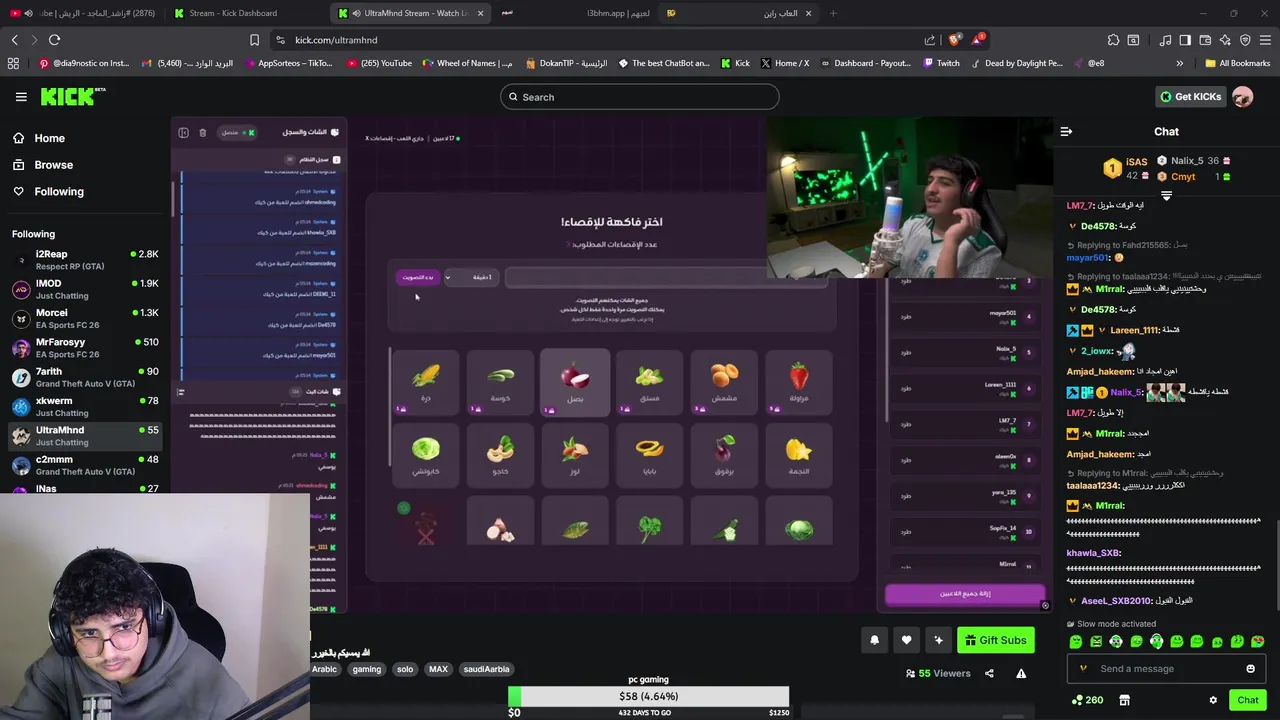This screenshot has height=720, width=1280.
Task: Click the Arabic stream tag
Action: tap(324, 669)
